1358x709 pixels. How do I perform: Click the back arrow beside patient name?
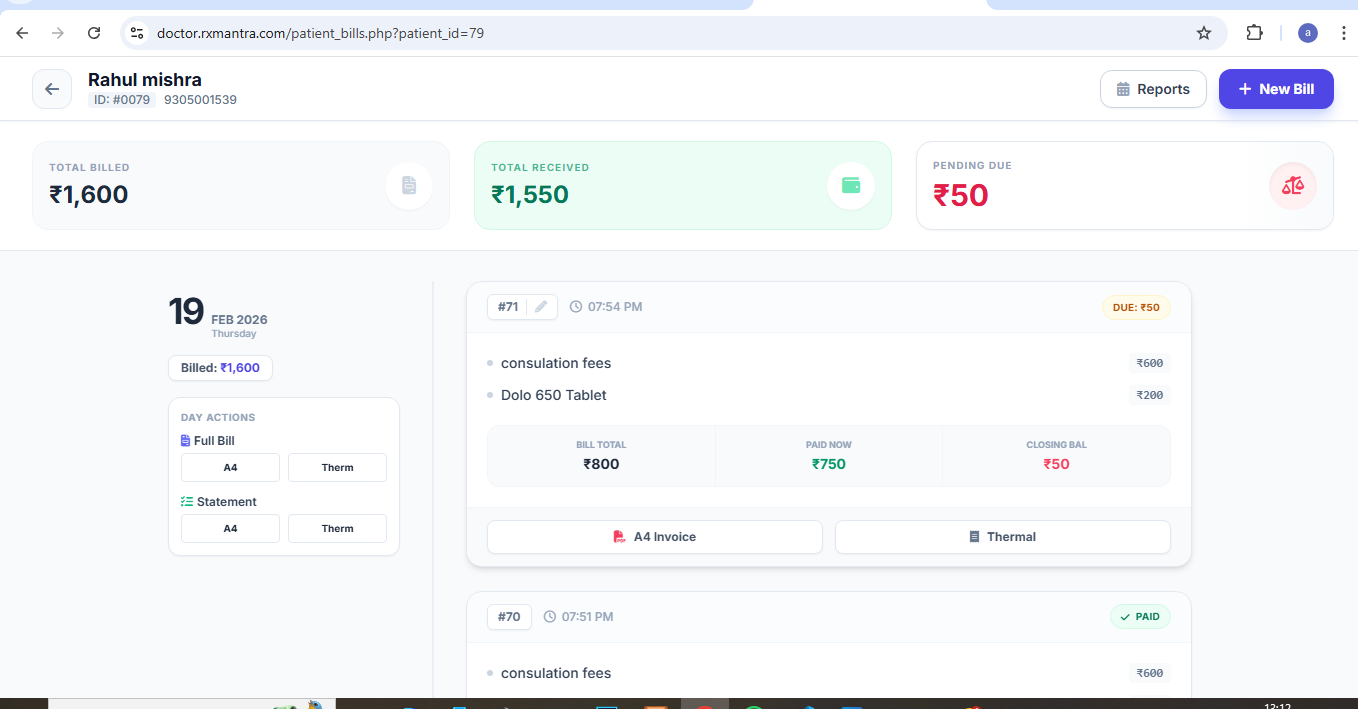tap(52, 89)
